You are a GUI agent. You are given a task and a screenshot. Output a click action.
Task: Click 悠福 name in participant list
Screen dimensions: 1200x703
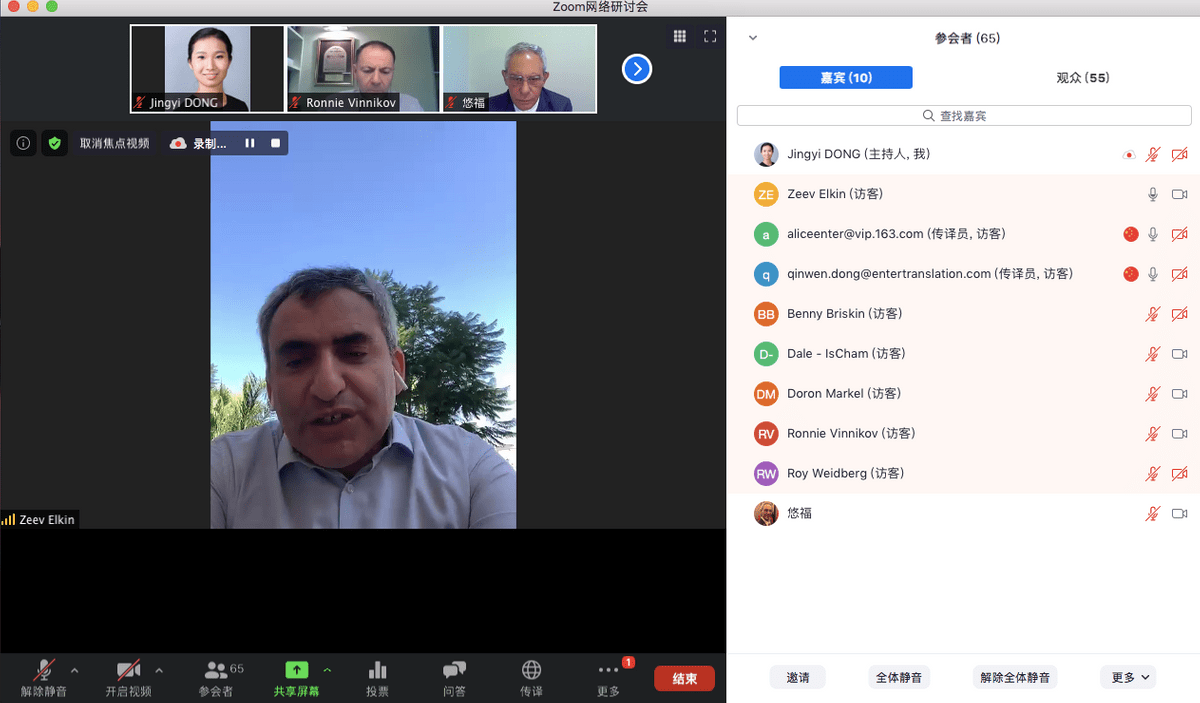799,514
